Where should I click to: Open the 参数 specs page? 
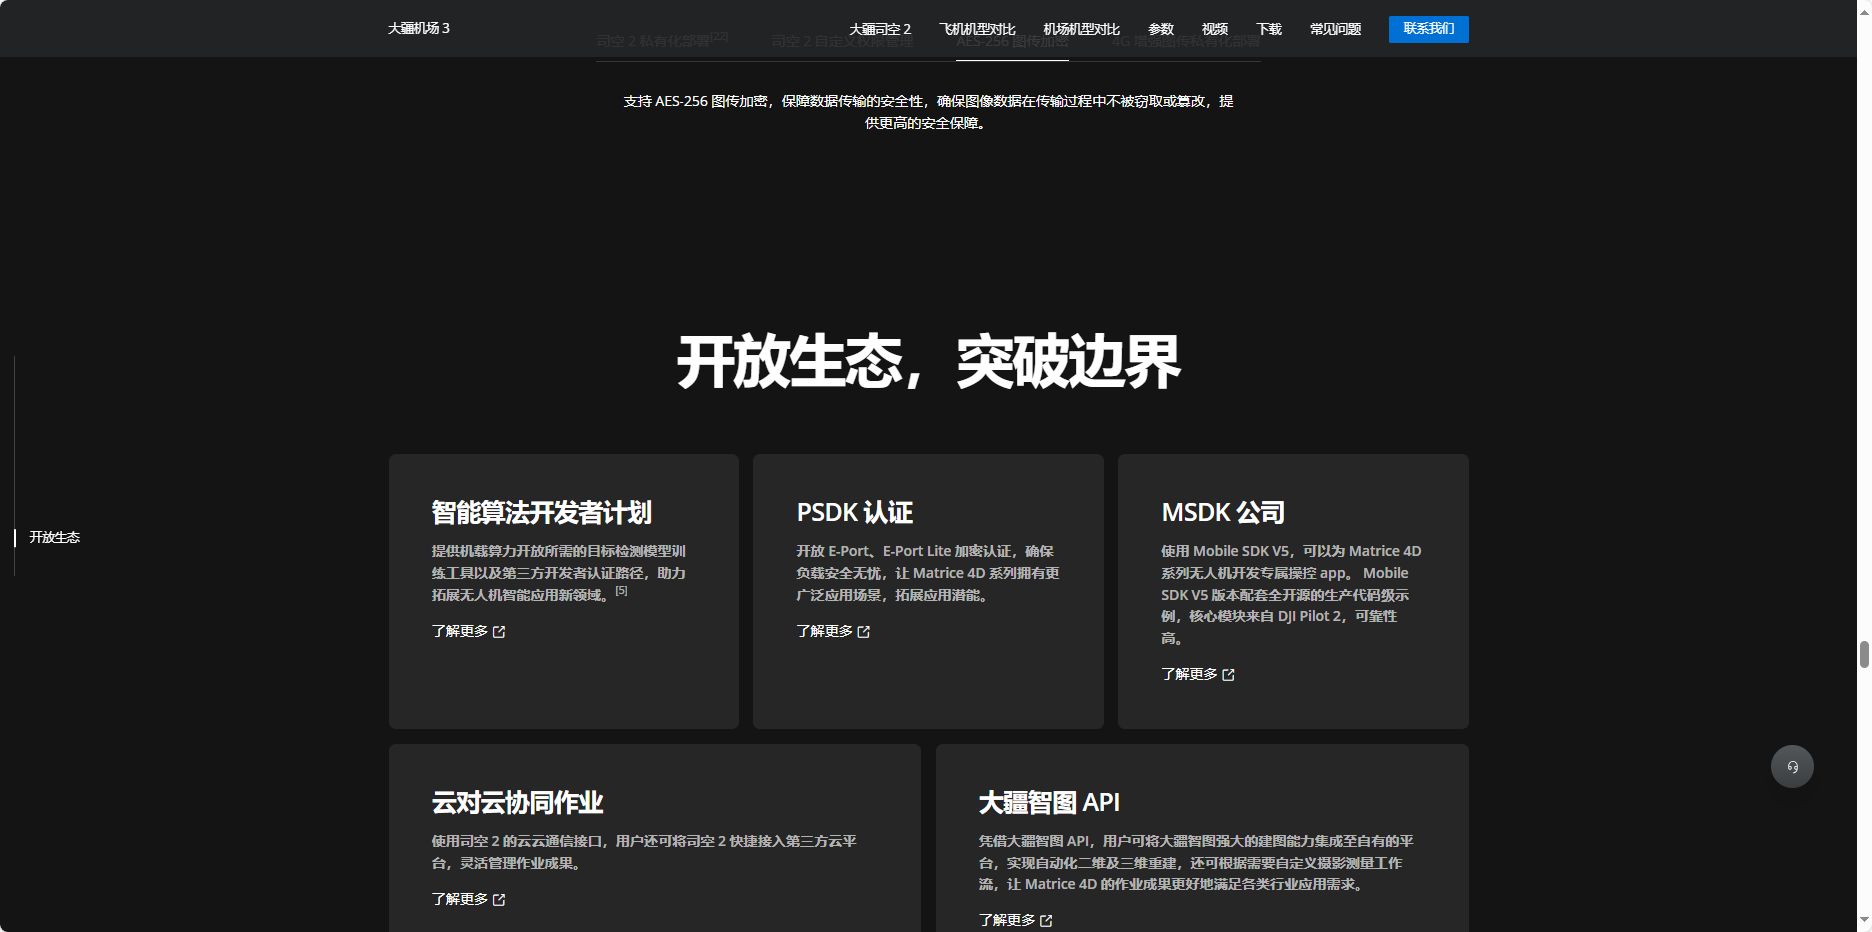[x=1160, y=29]
